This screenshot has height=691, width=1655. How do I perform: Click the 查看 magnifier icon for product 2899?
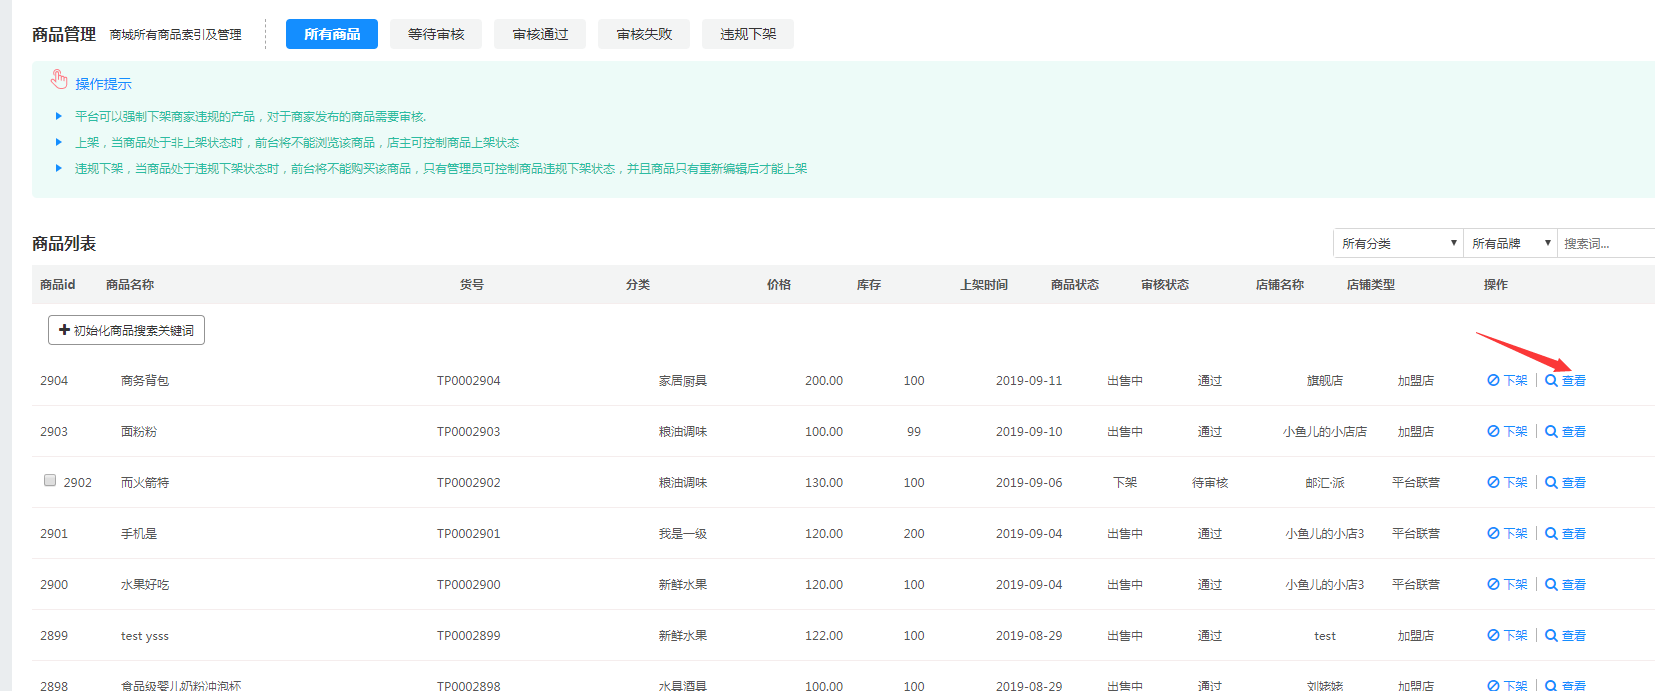pyautogui.click(x=1551, y=636)
